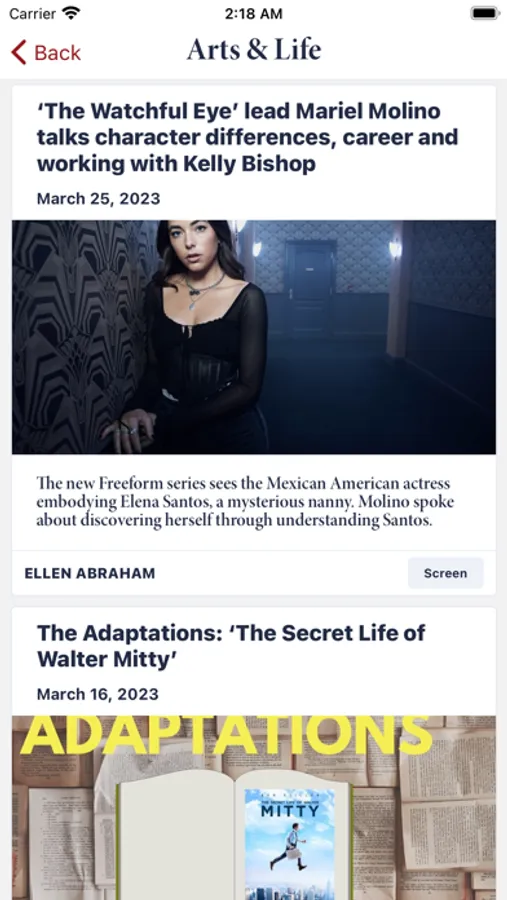Tap the battery indicator icon

(x=485, y=13)
